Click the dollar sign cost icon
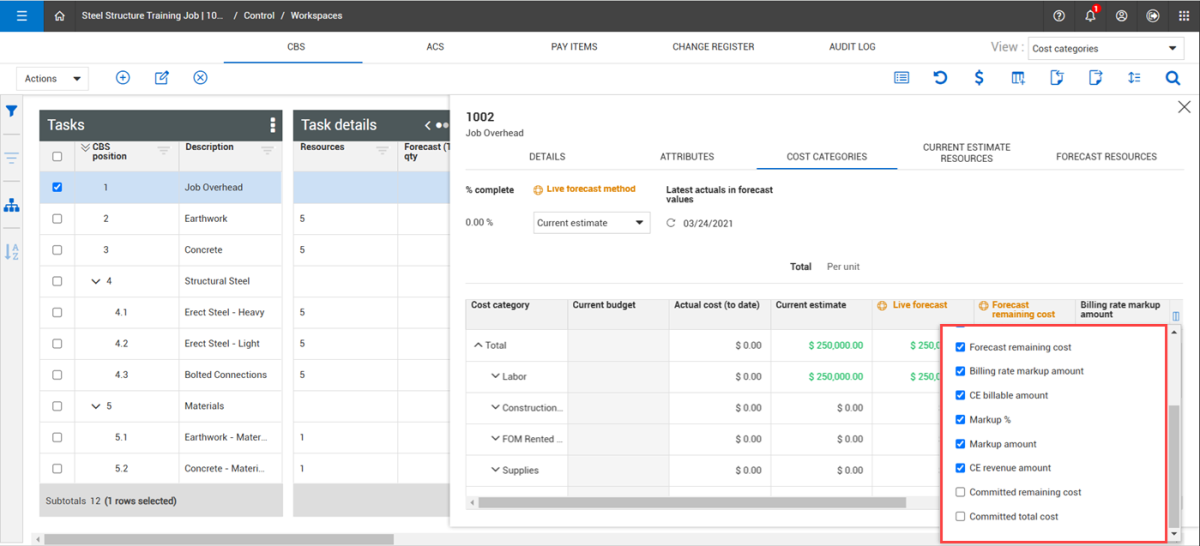Screen dimensions: 1200x546 click(979, 78)
